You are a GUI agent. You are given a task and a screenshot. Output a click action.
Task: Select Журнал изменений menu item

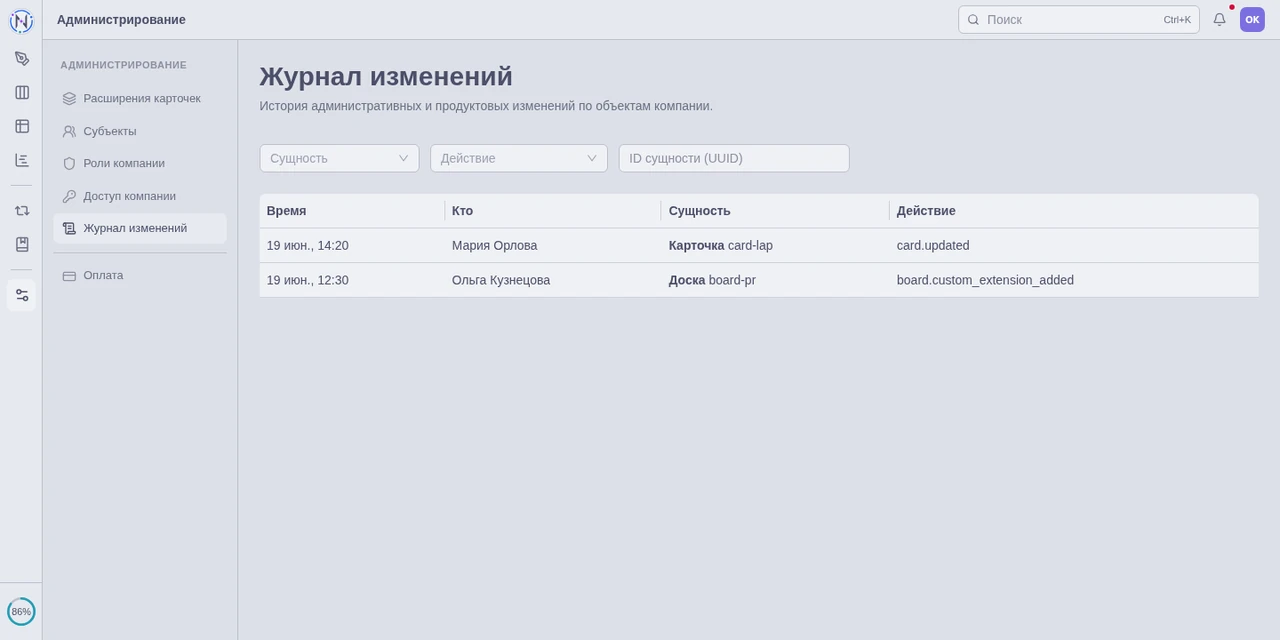(140, 228)
